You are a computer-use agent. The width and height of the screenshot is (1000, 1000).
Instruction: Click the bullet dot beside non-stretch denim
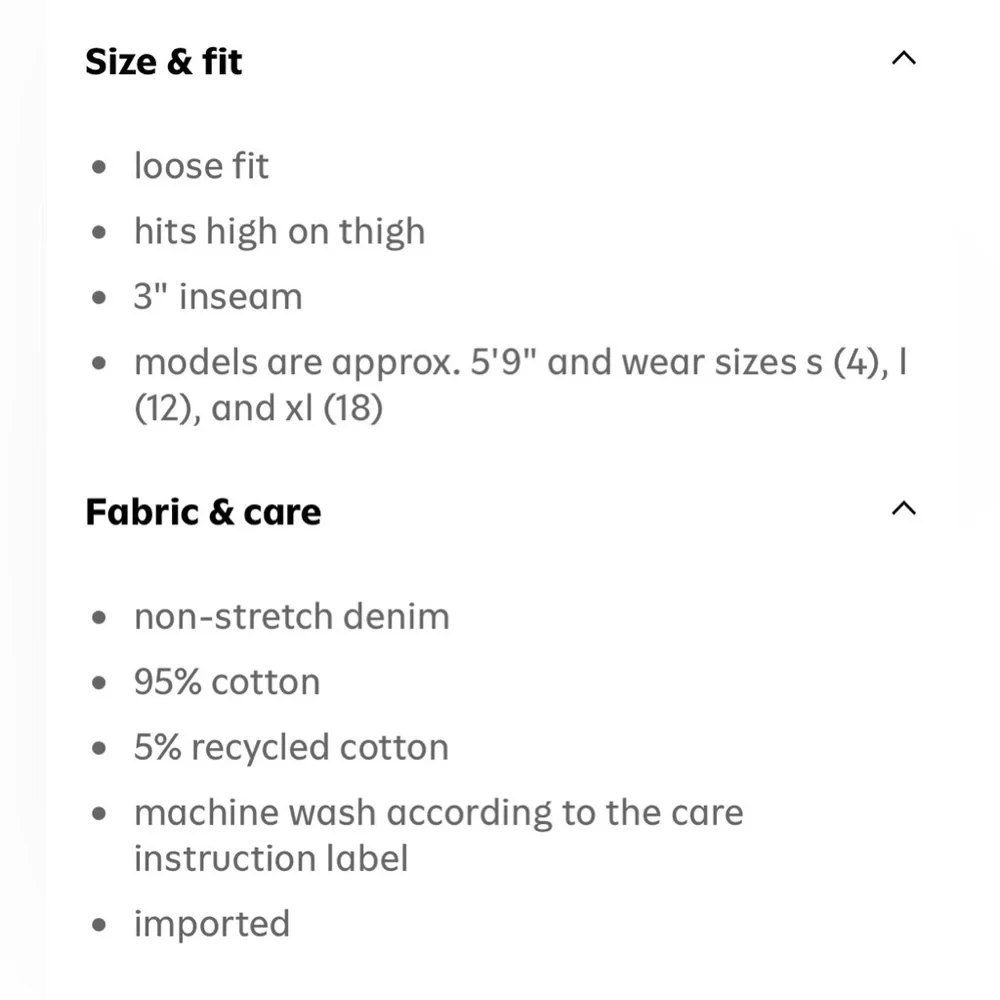(x=99, y=617)
